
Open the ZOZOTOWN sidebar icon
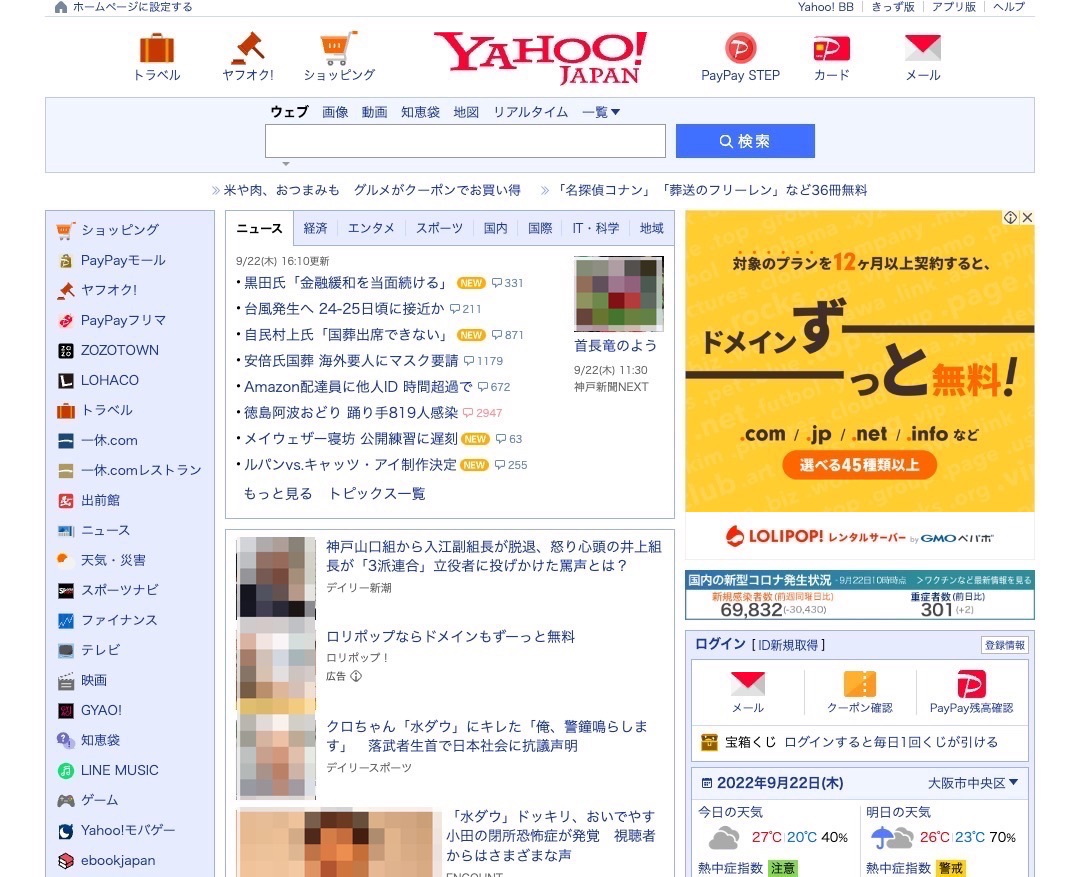[x=66, y=350]
